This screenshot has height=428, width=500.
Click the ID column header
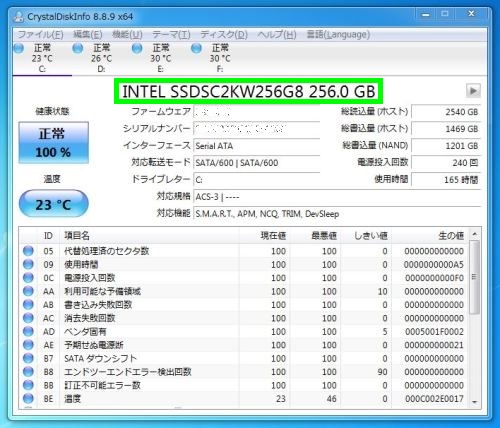coord(48,236)
